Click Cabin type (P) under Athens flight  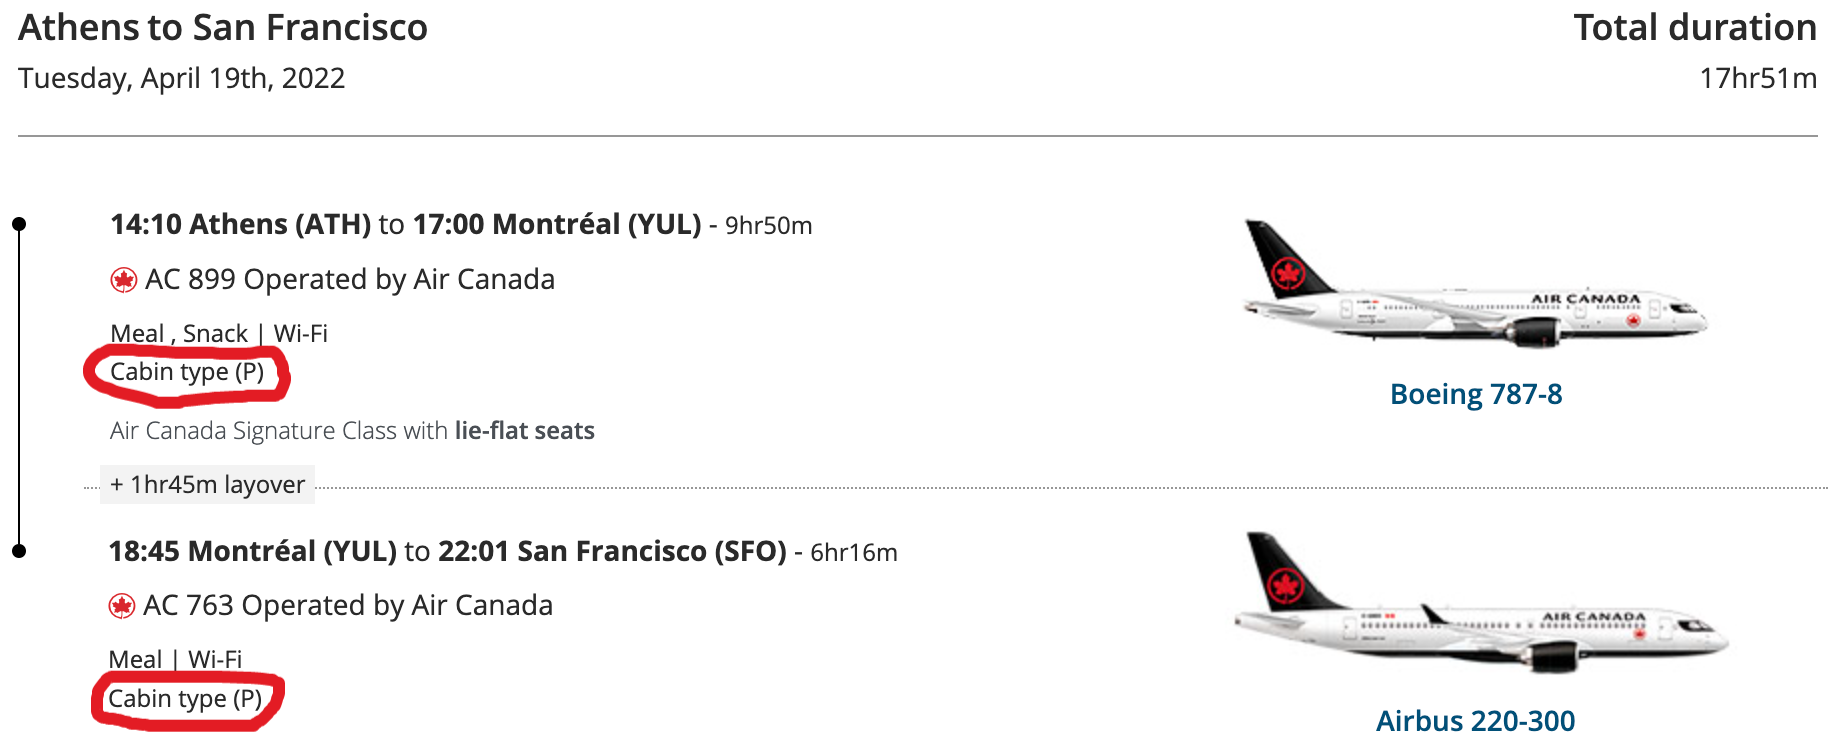(x=187, y=372)
